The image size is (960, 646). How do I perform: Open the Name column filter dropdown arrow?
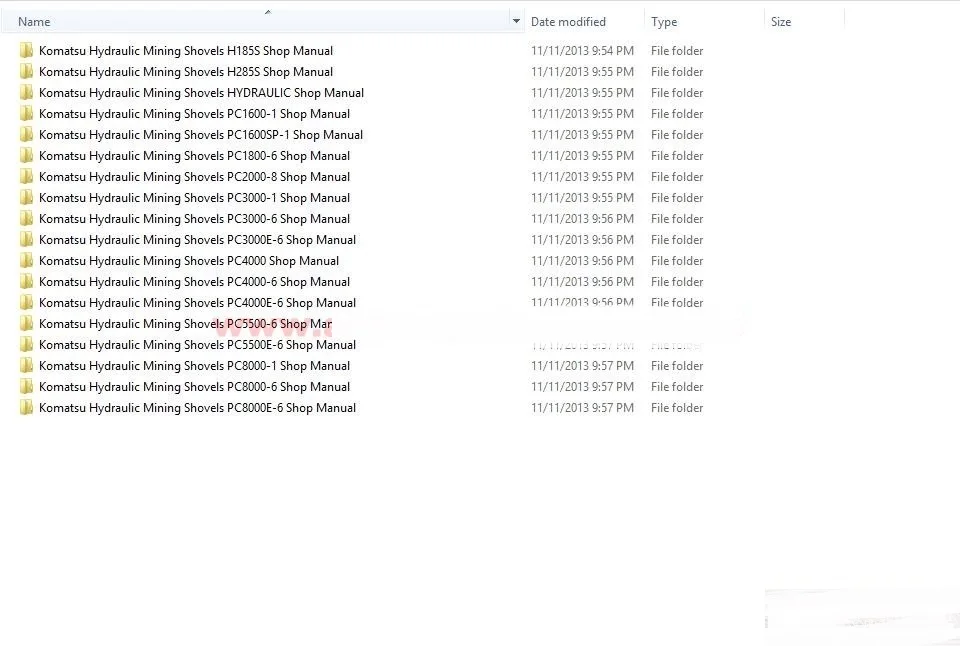[516, 21]
